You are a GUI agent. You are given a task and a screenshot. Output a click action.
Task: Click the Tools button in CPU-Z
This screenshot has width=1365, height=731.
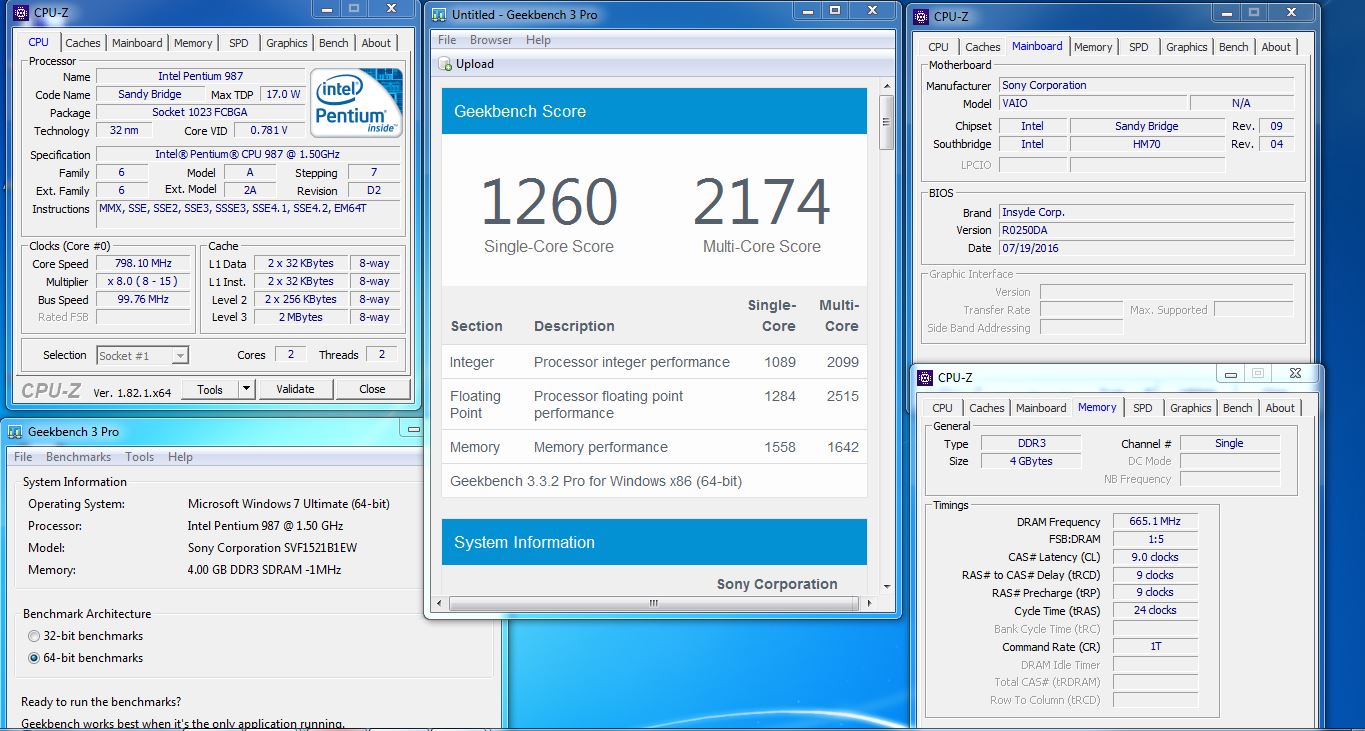(x=210, y=389)
